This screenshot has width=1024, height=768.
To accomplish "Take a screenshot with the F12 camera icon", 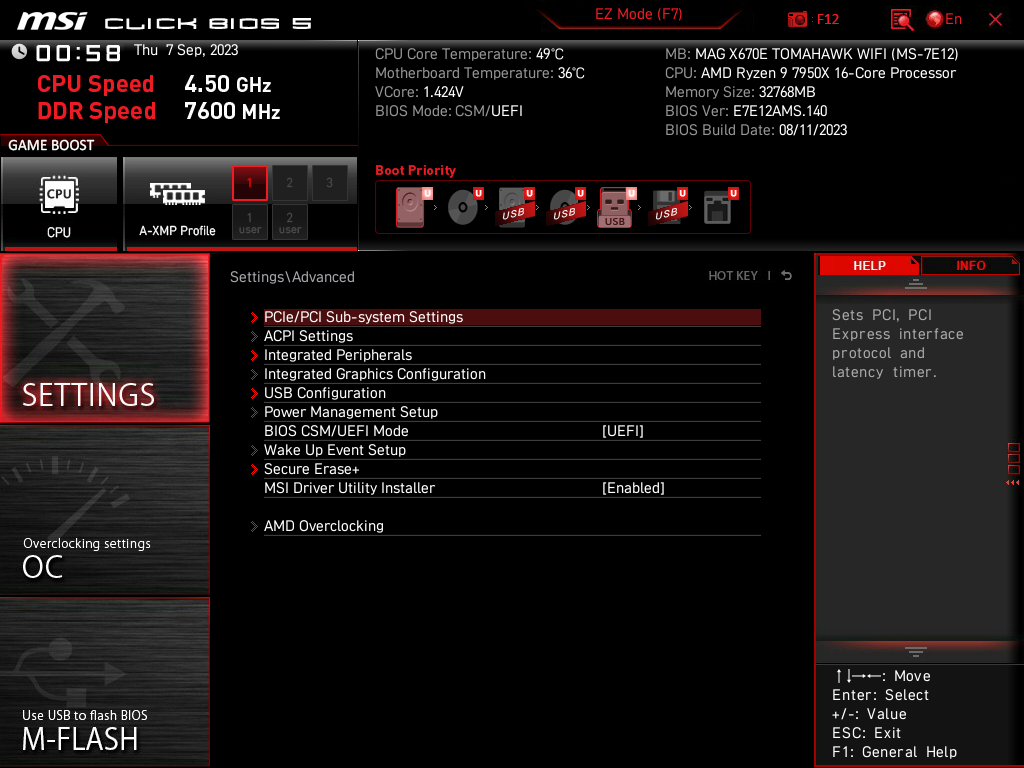I will point(797,19).
